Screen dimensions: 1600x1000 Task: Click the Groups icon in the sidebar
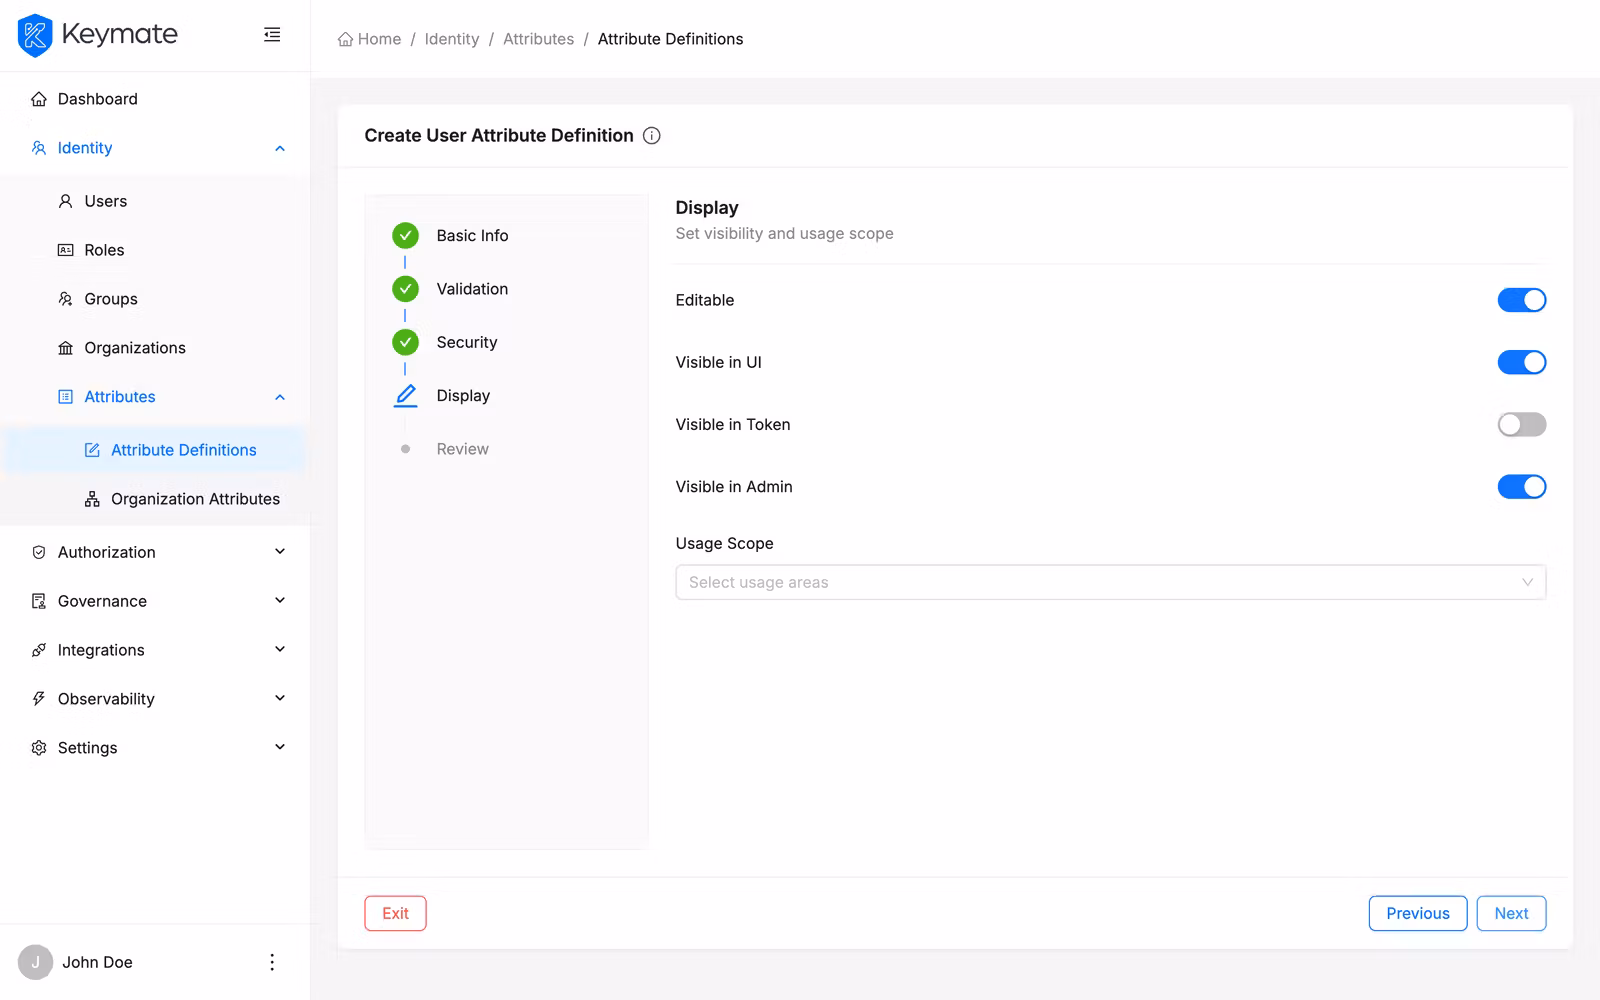click(64, 298)
